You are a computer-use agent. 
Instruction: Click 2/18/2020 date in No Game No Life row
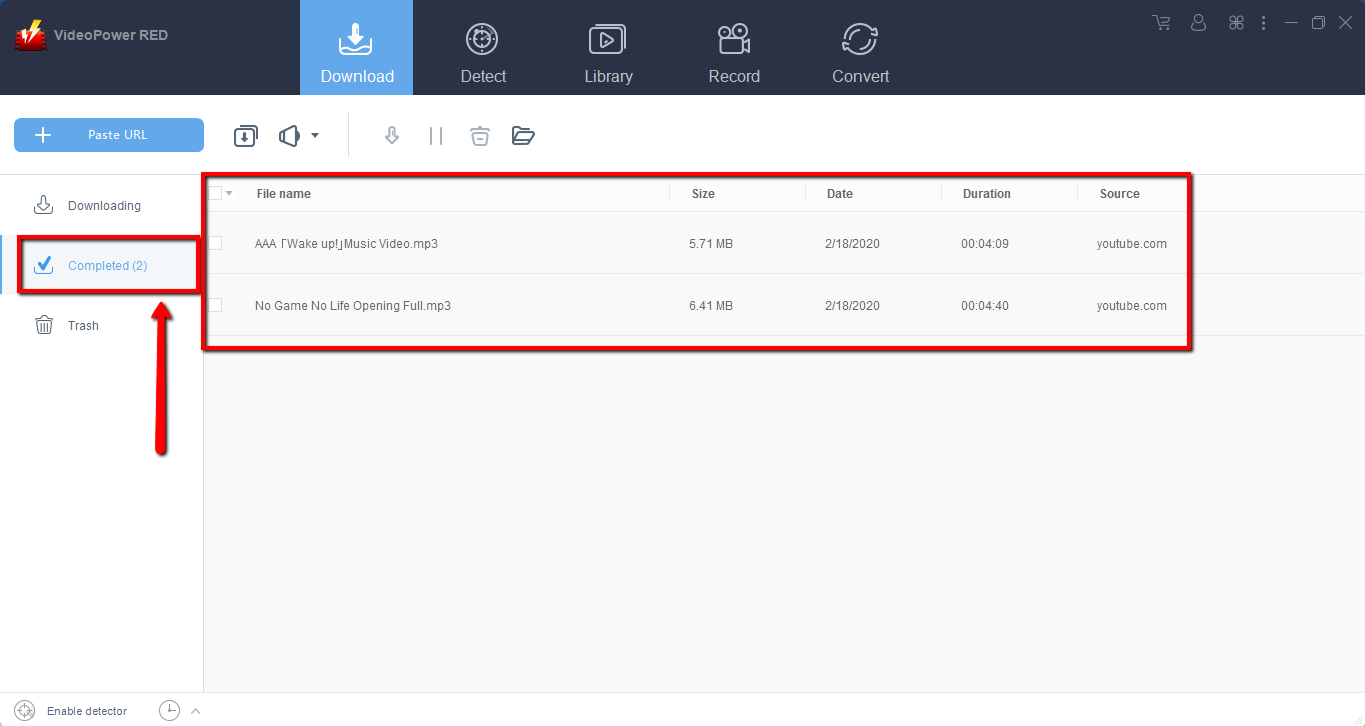852,306
